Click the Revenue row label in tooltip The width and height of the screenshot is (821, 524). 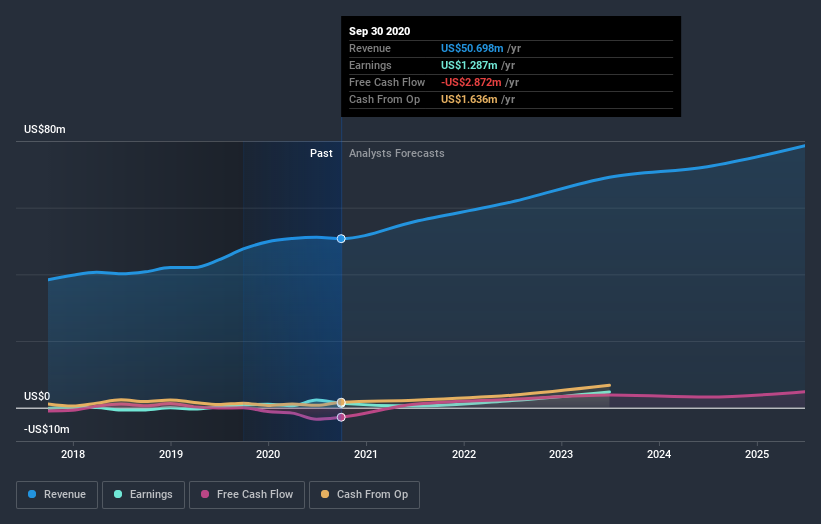tap(370, 48)
